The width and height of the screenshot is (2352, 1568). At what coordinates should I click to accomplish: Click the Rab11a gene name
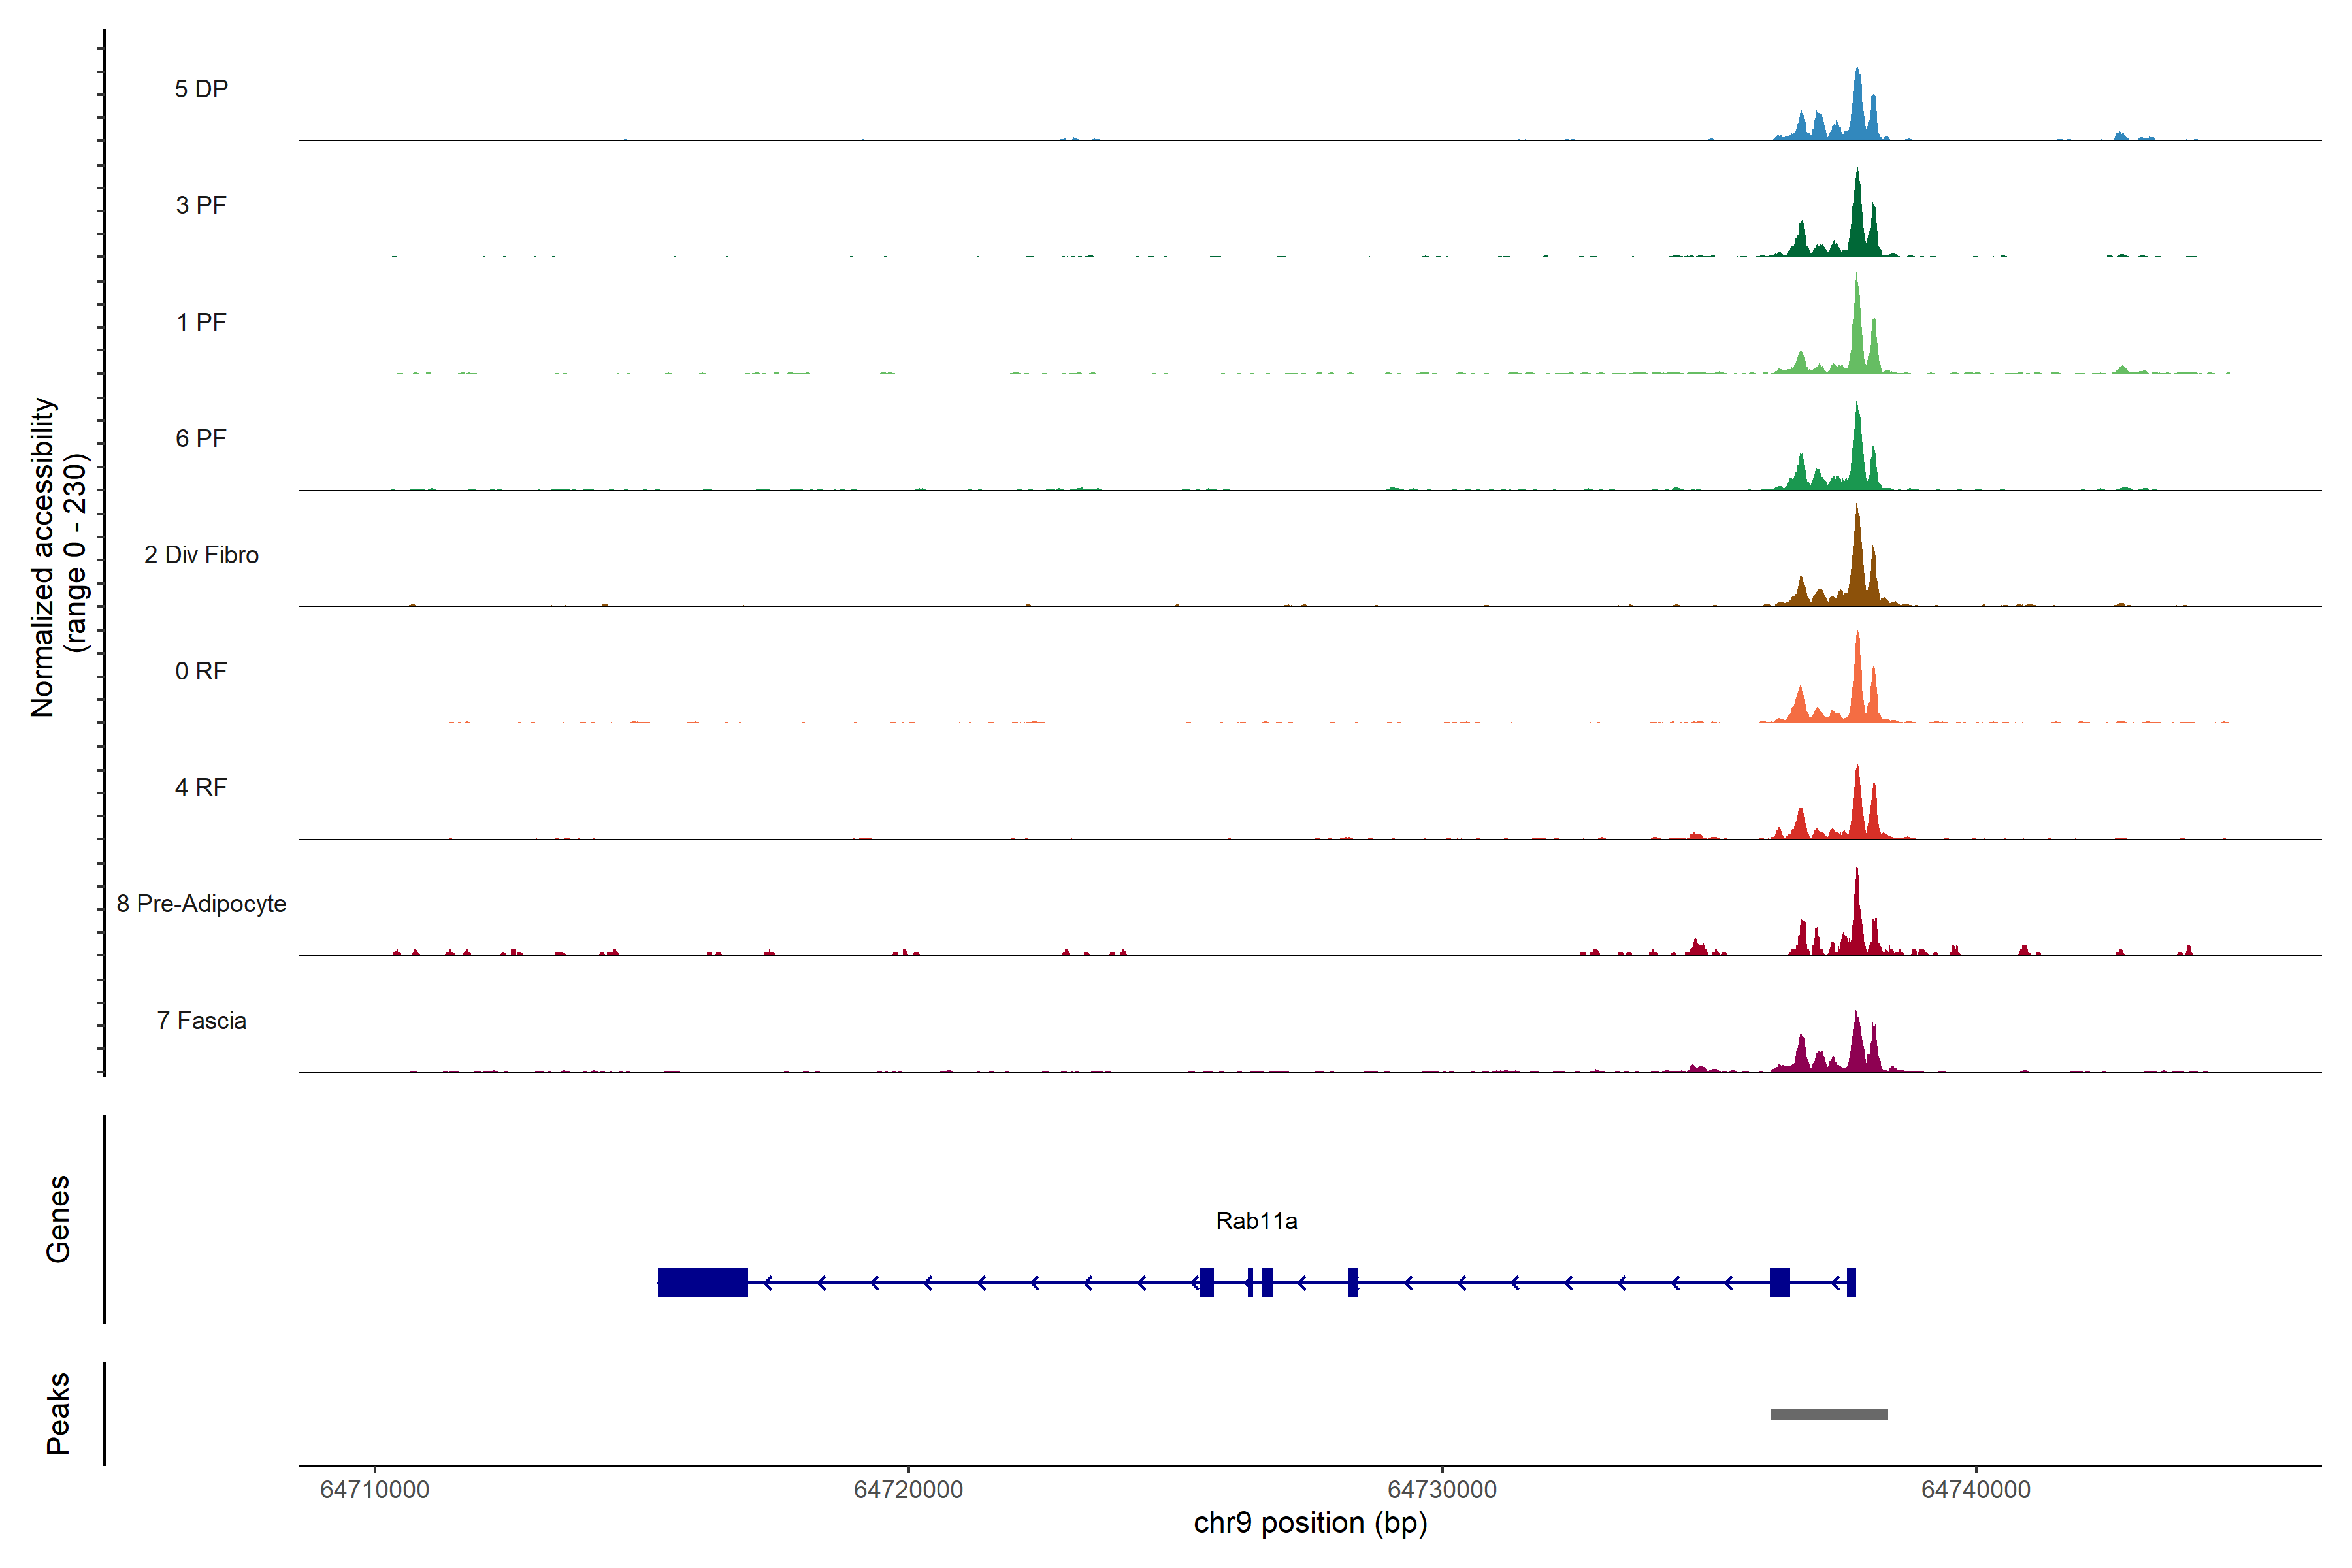pyautogui.click(x=1256, y=1220)
